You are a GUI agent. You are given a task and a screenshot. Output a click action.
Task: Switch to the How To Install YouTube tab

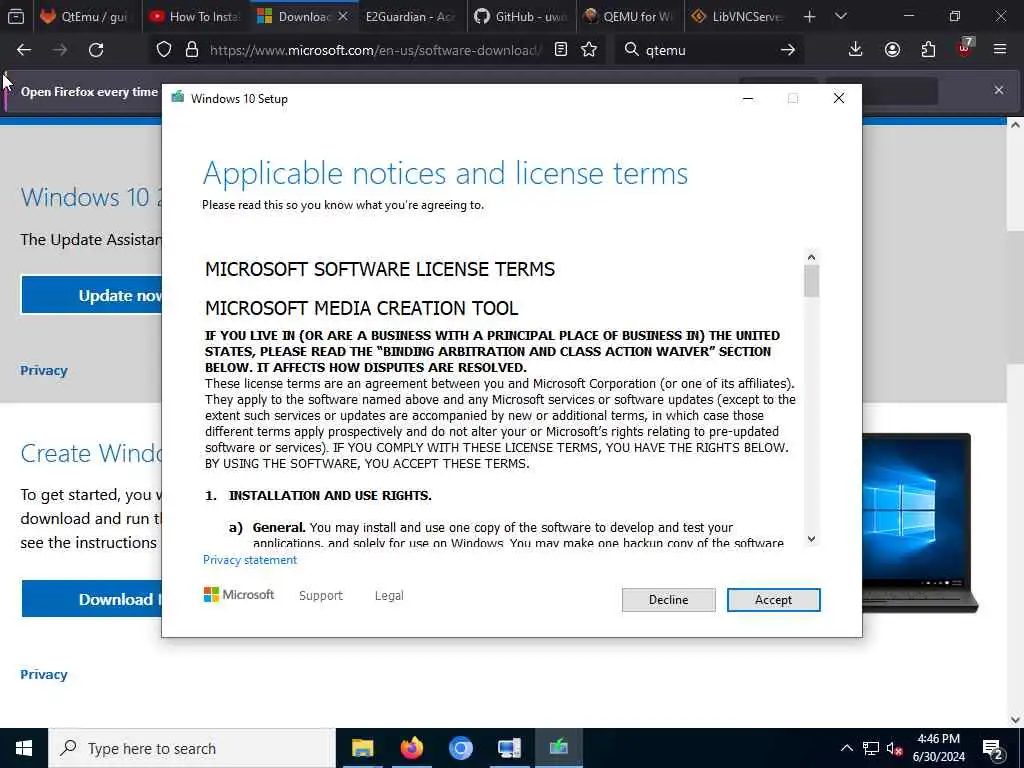196,16
